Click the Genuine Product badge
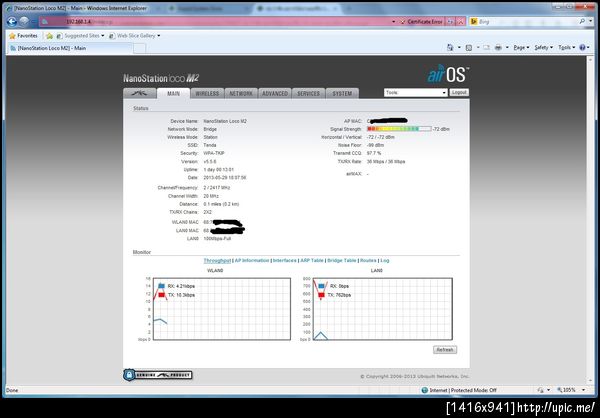 (x=158, y=375)
